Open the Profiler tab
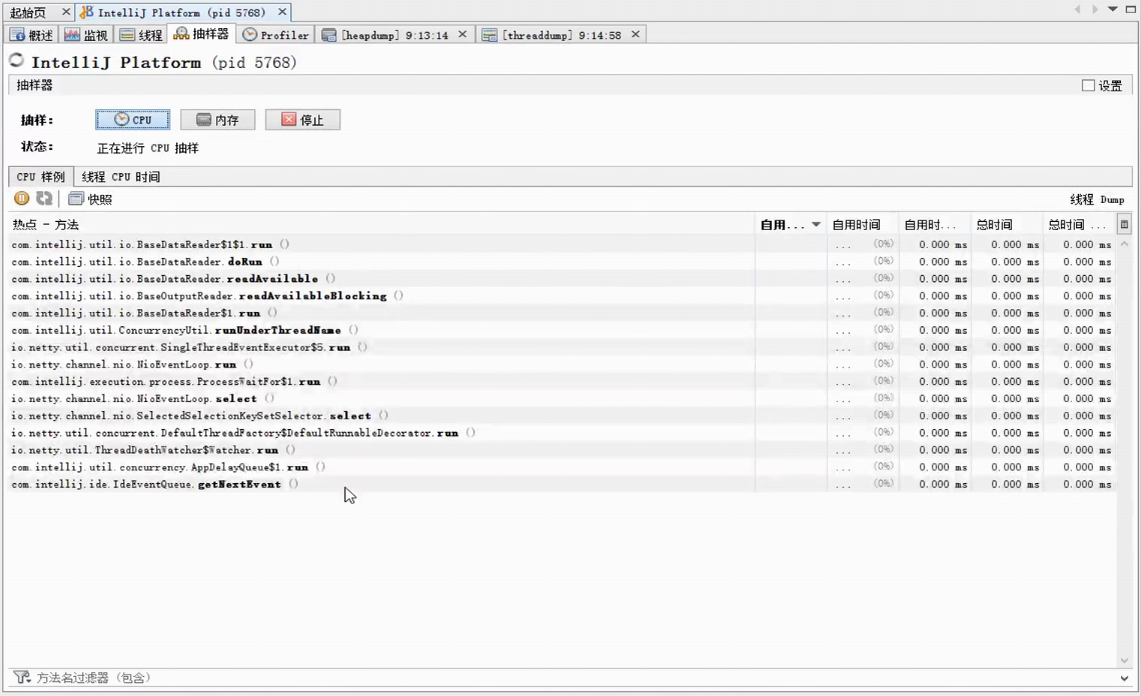 (x=276, y=35)
